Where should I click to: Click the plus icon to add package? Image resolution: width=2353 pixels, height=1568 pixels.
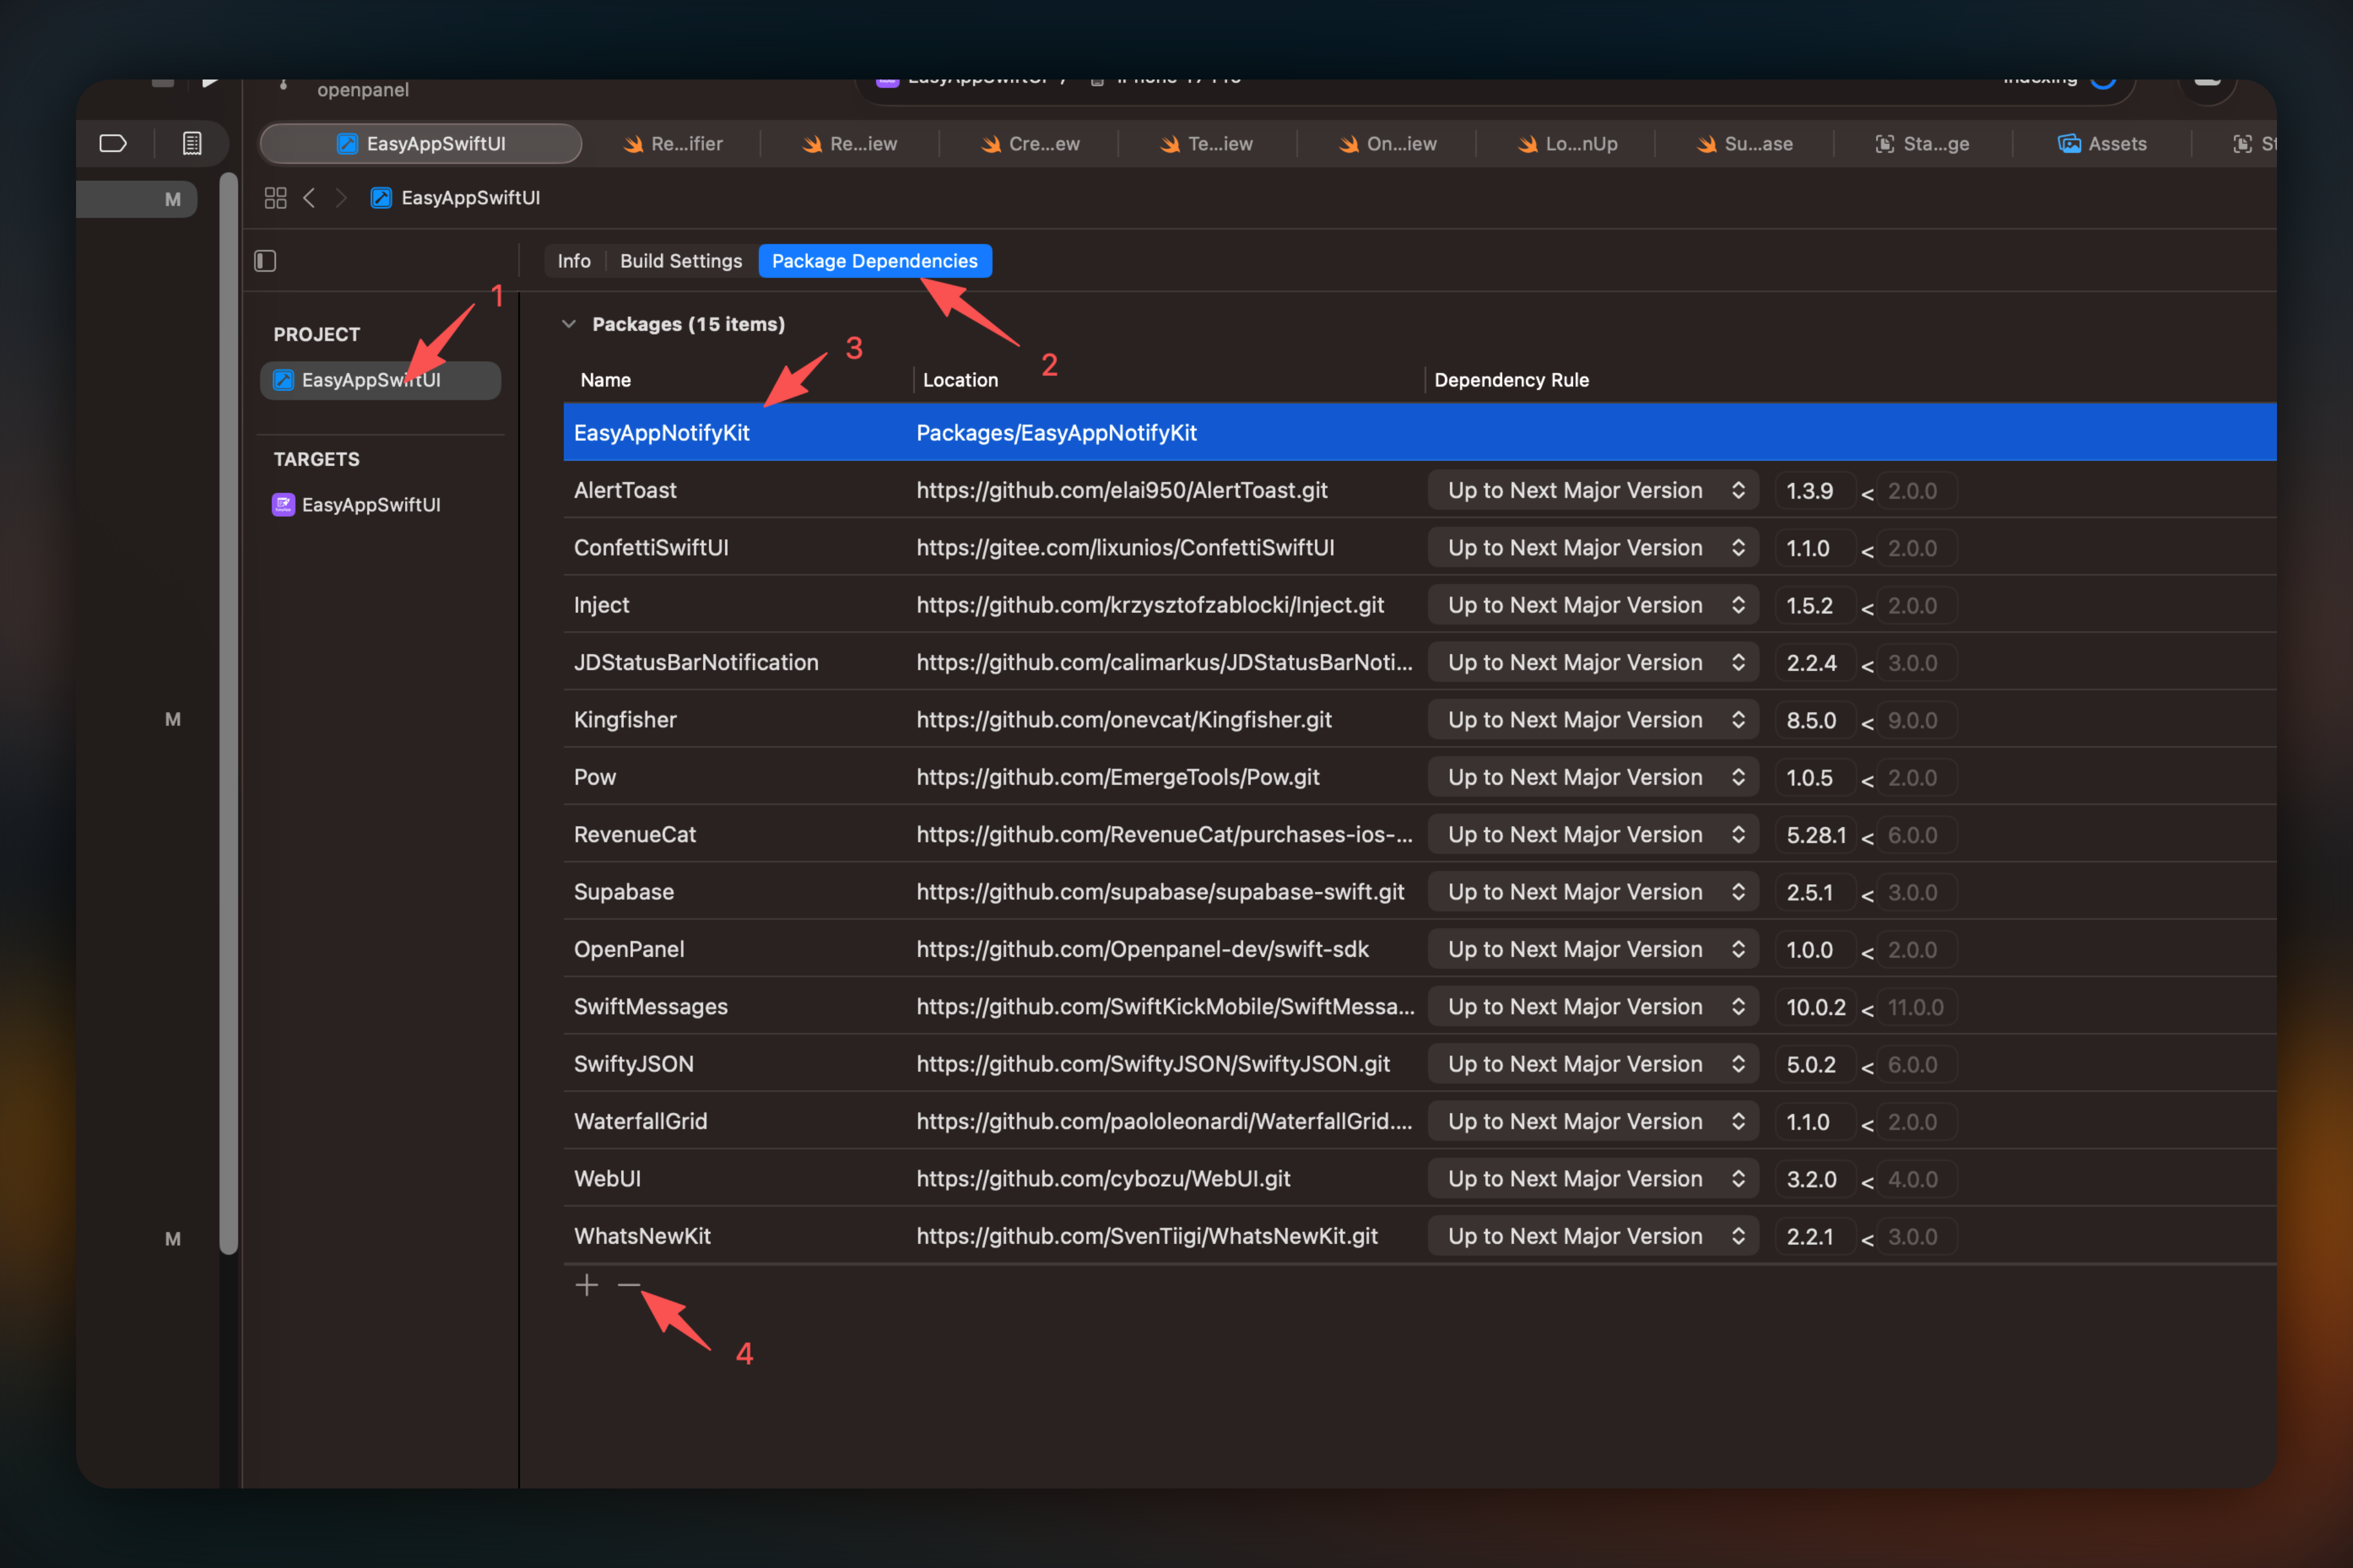pyautogui.click(x=587, y=1285)
